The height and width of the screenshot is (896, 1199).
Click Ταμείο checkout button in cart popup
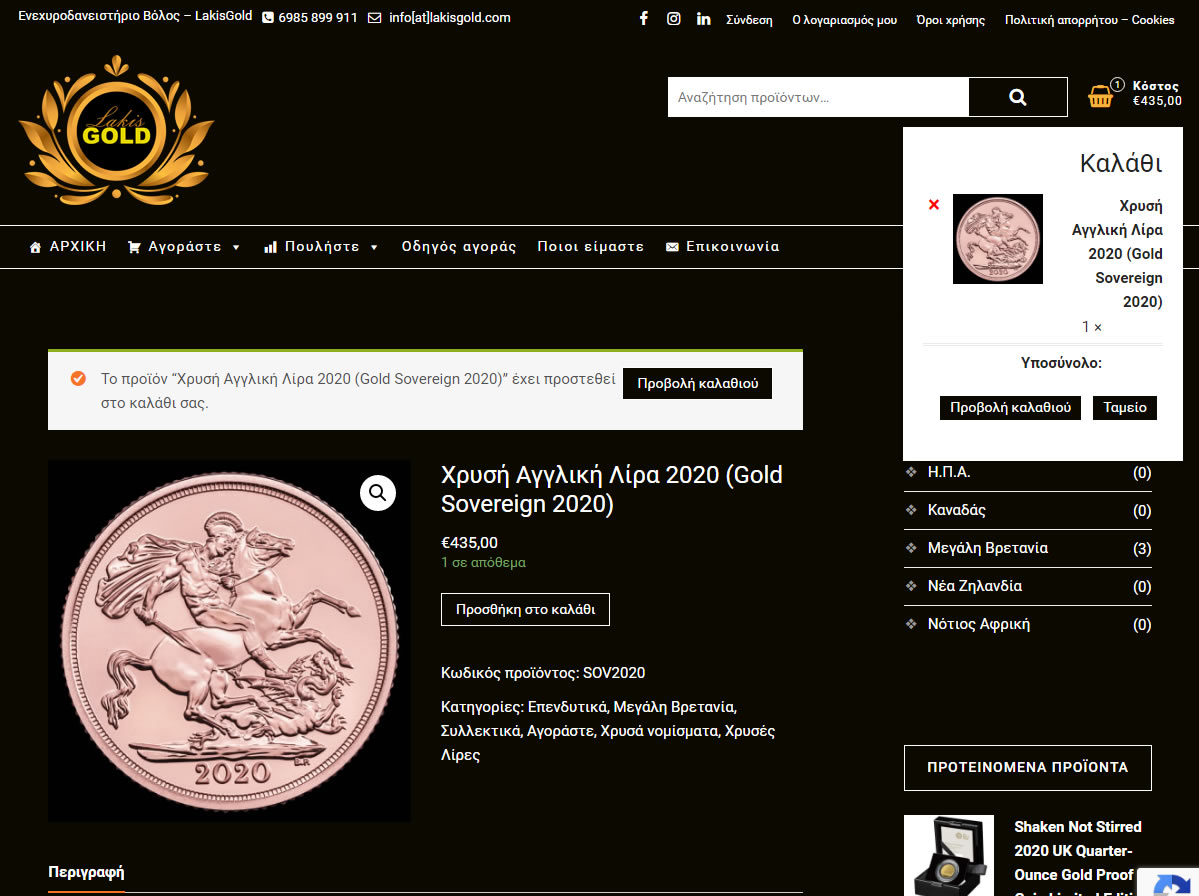[1125, 407]
